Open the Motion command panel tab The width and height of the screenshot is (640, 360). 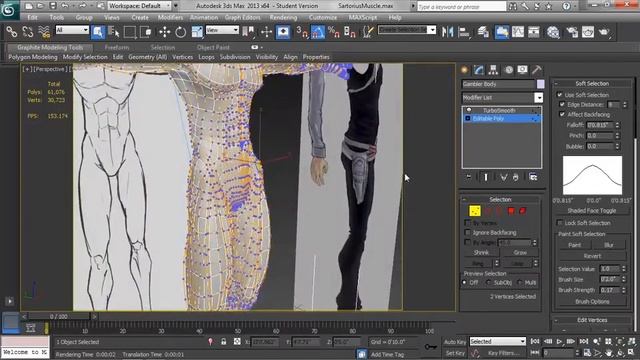[x=509, y=70]
